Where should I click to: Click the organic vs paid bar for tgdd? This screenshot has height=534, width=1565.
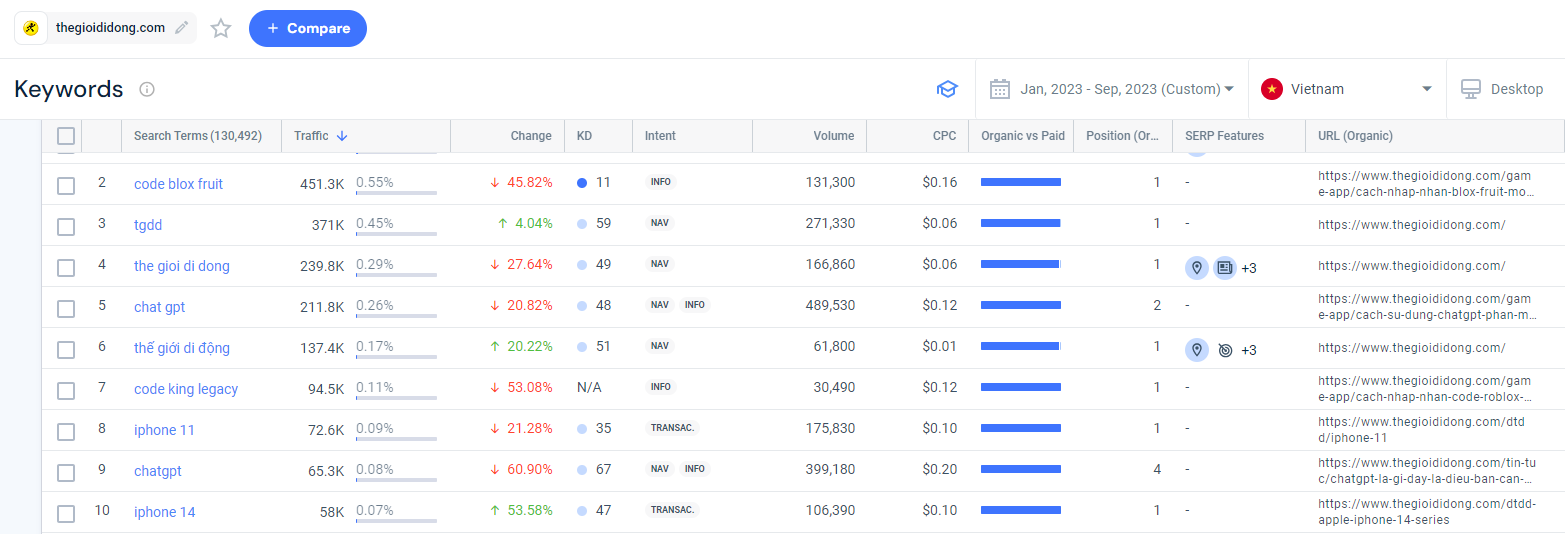(x=1021, y=223)
